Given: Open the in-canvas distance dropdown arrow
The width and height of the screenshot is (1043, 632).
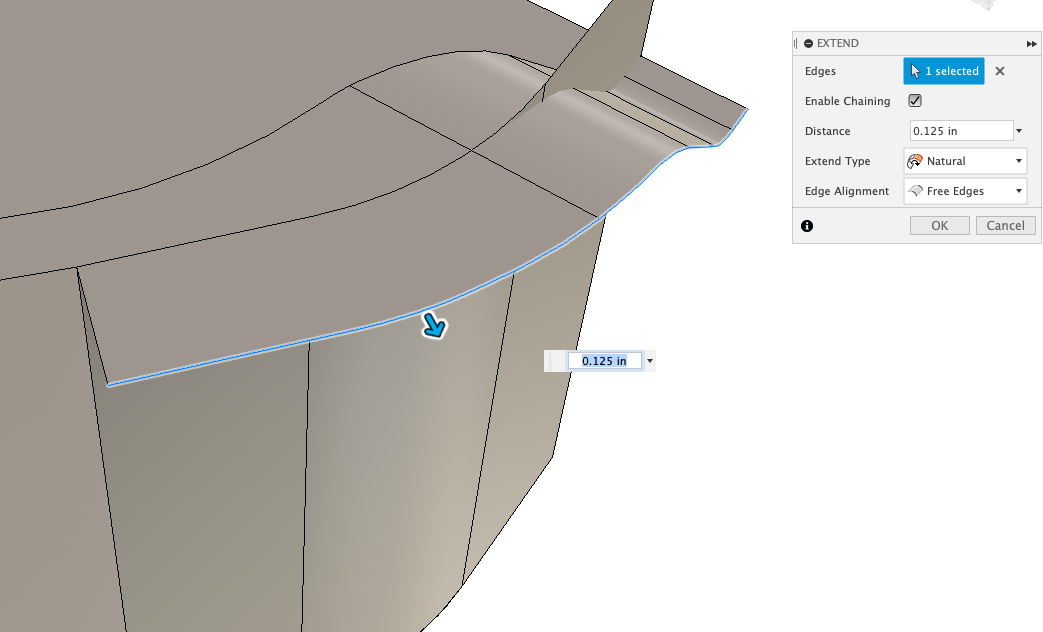Looking at the screenshot, I should coord(650,360).
